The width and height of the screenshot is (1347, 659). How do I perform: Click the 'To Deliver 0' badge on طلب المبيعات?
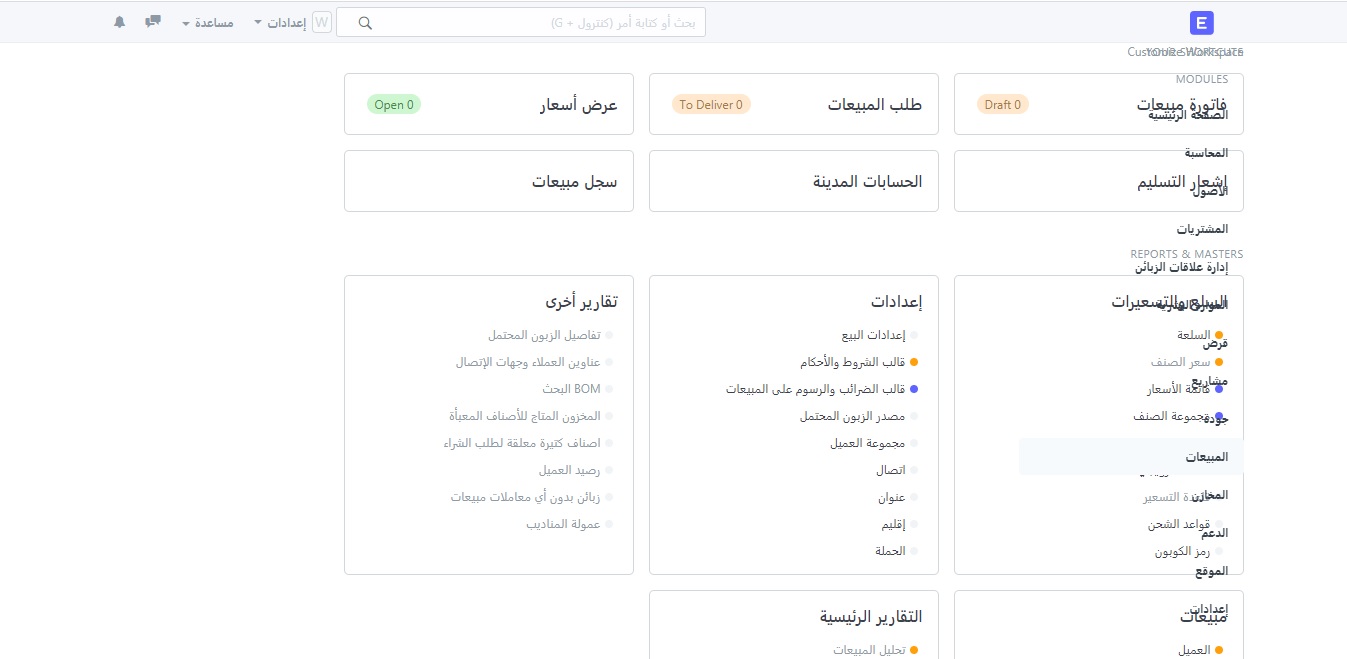point(711,103)
